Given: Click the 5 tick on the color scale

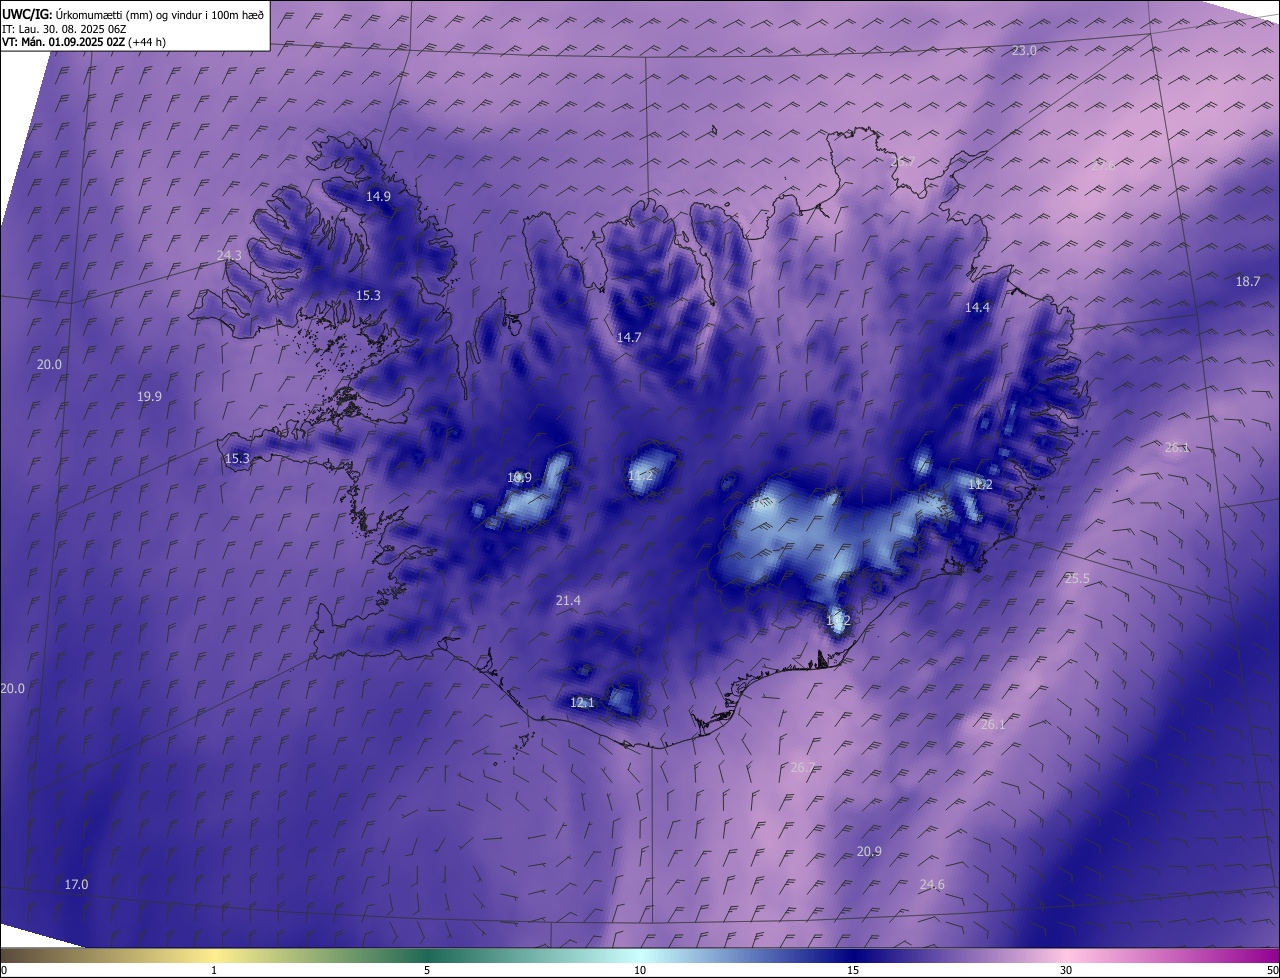Looking at the screenshot, I should (427, 971).
